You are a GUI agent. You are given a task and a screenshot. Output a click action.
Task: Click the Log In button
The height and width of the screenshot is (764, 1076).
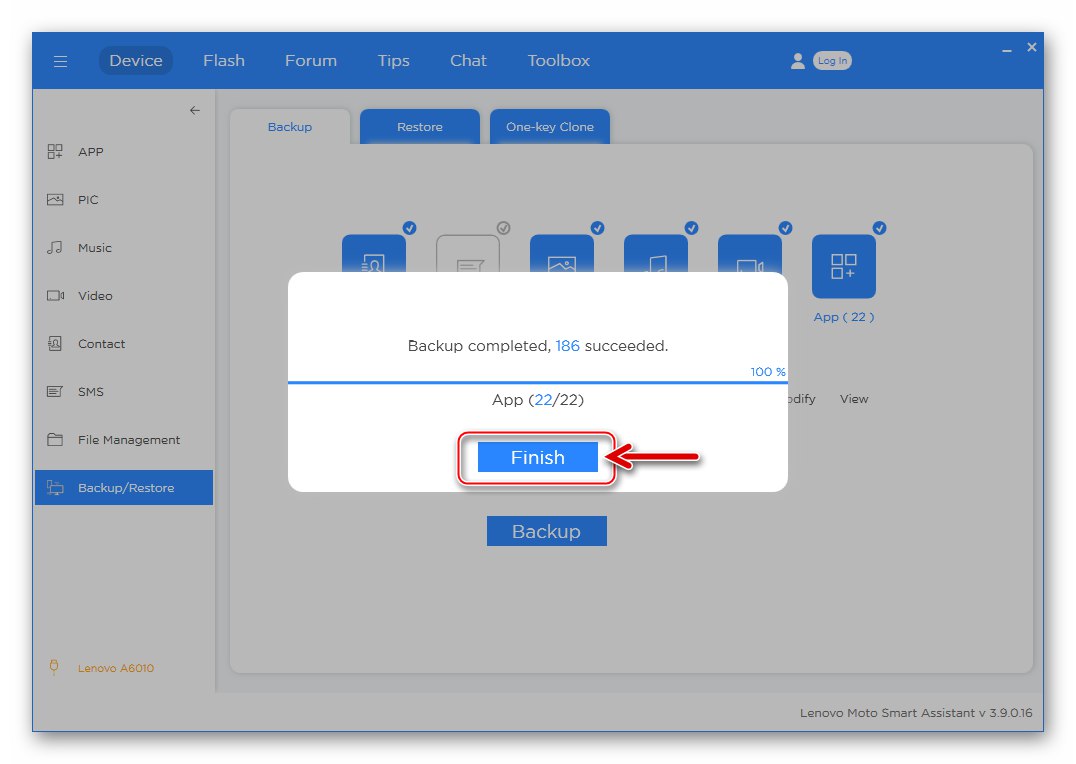click(832, 60)
